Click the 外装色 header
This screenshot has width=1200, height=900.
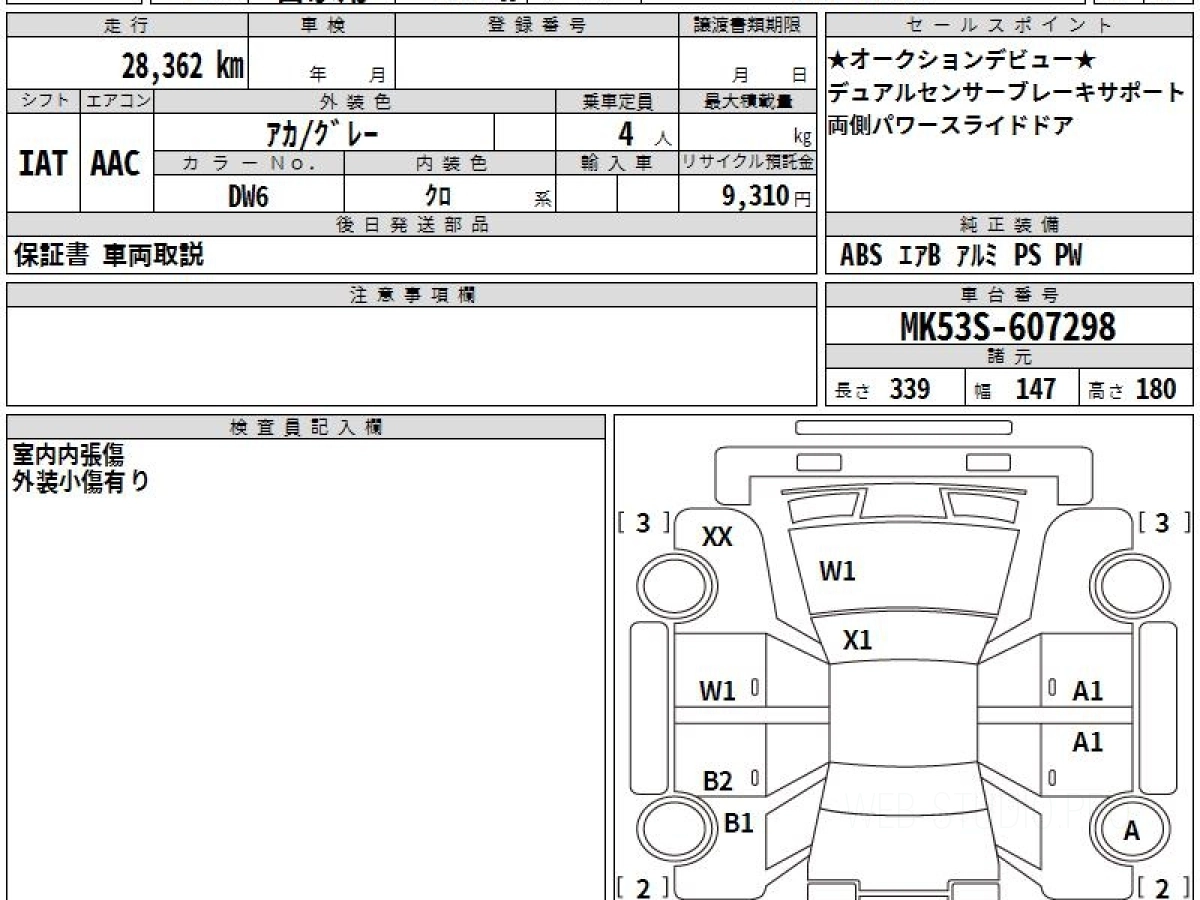pyautogui.click(x=355, y=101)
